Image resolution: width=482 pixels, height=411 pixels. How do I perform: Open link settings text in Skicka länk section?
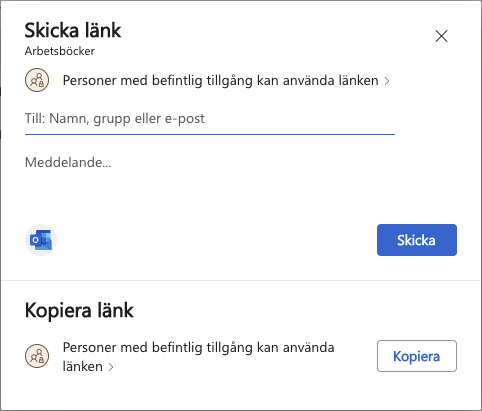(x=220, y=80)
